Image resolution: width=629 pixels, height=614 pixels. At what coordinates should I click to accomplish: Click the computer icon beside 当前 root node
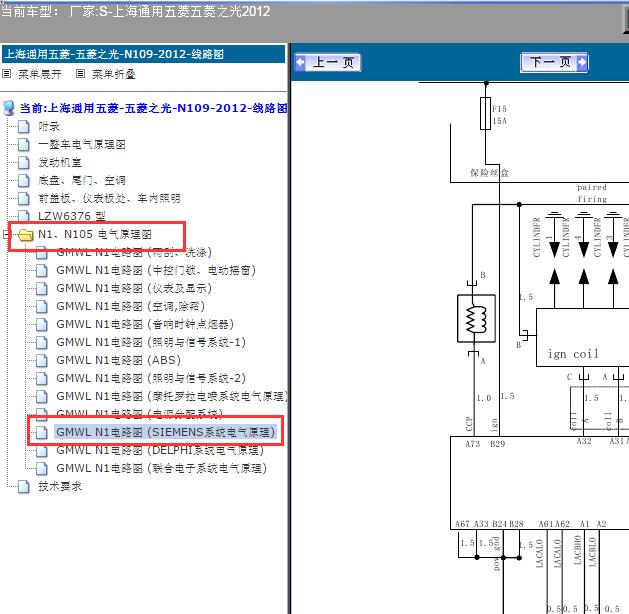(9, 108)
